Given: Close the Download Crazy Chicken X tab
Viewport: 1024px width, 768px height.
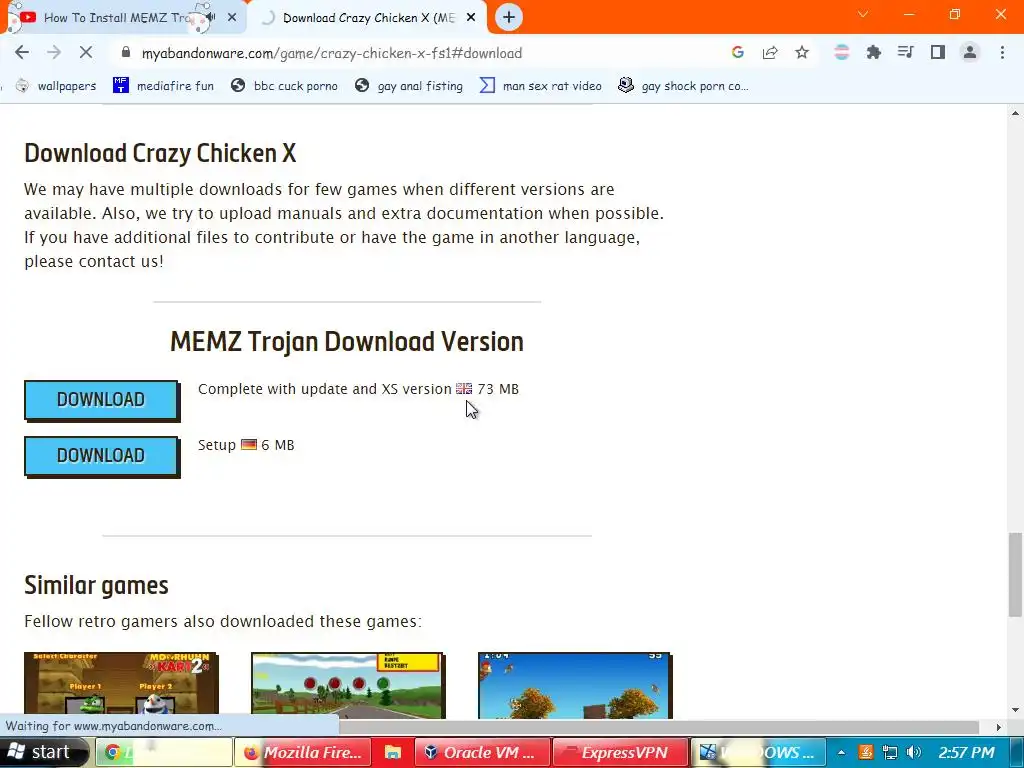Looking at the screenshot, I should [x=471, y=18].
